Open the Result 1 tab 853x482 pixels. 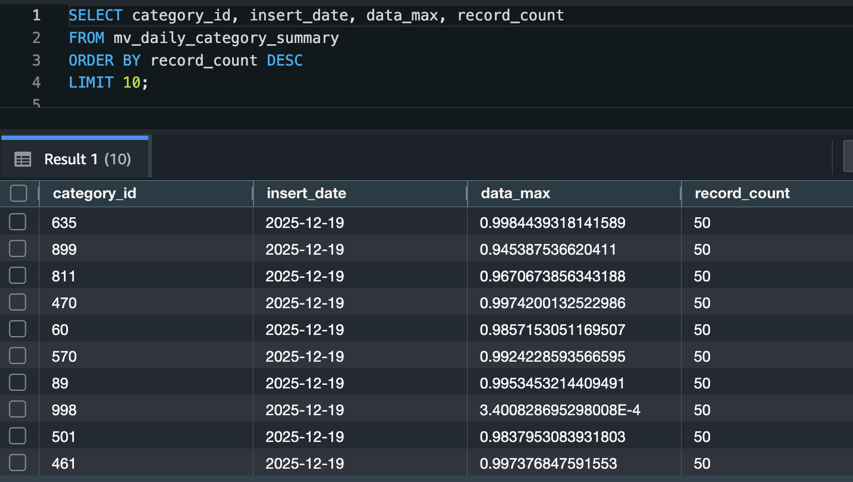pos(75,159)
